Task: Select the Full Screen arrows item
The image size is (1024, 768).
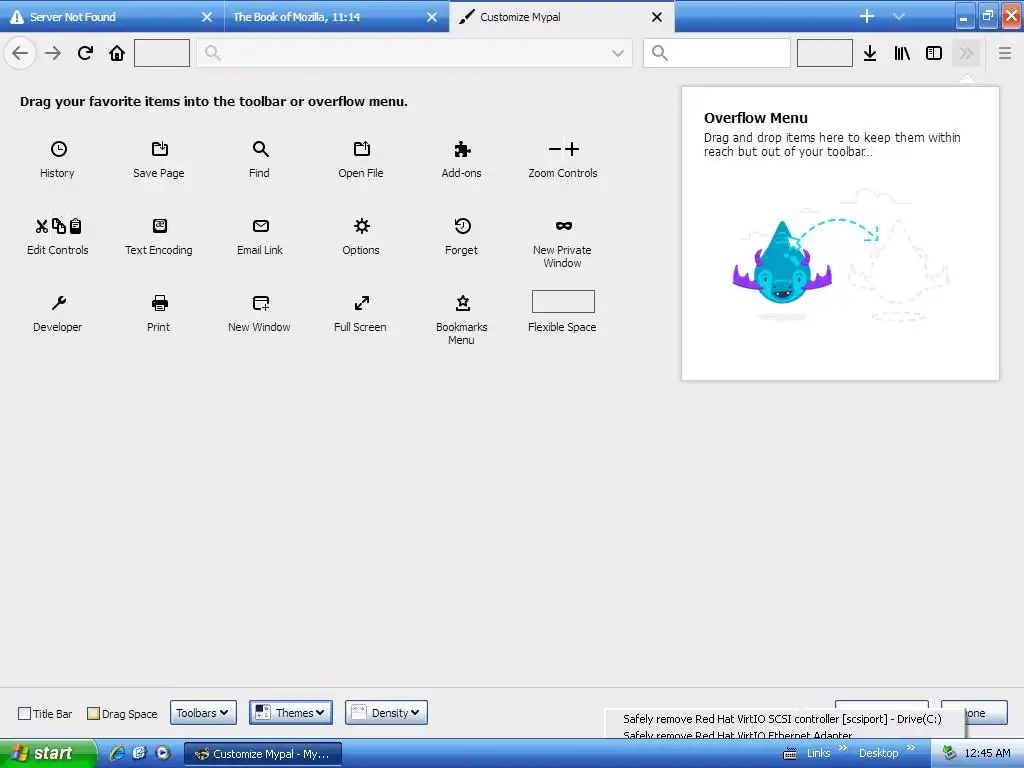Action: click(360, 313)
